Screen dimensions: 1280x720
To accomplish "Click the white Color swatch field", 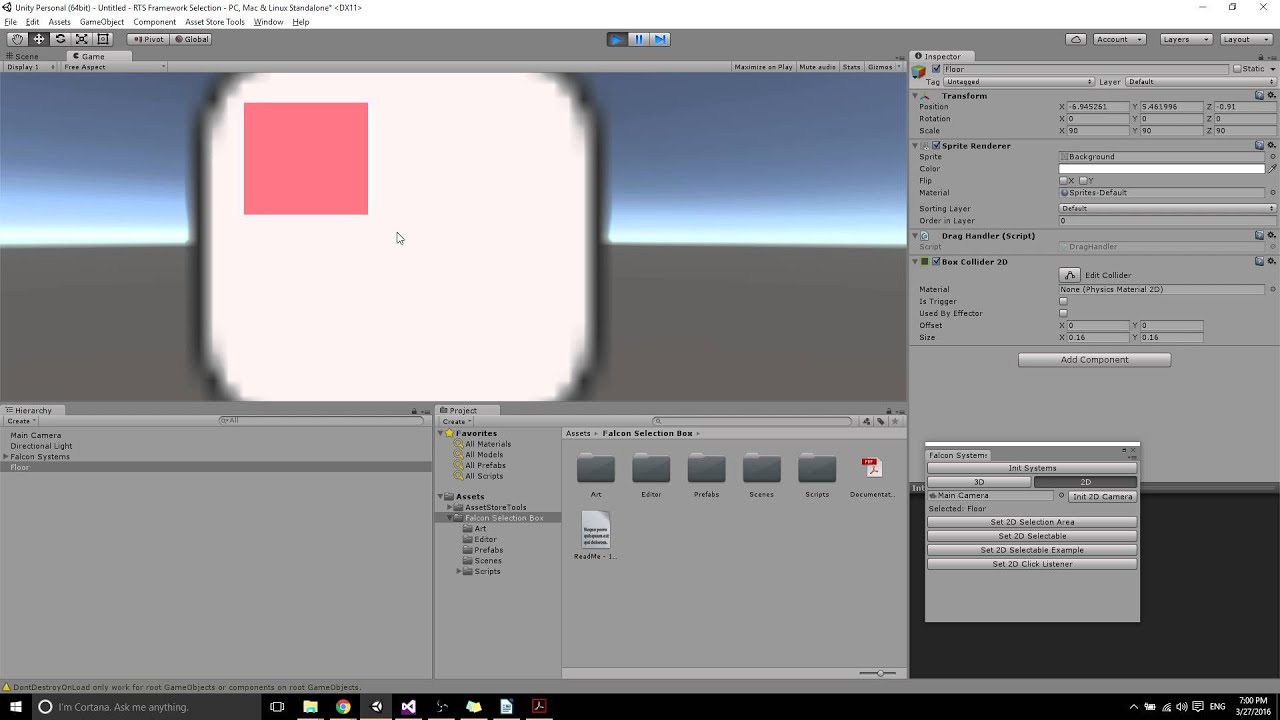I will point(1162,169).
